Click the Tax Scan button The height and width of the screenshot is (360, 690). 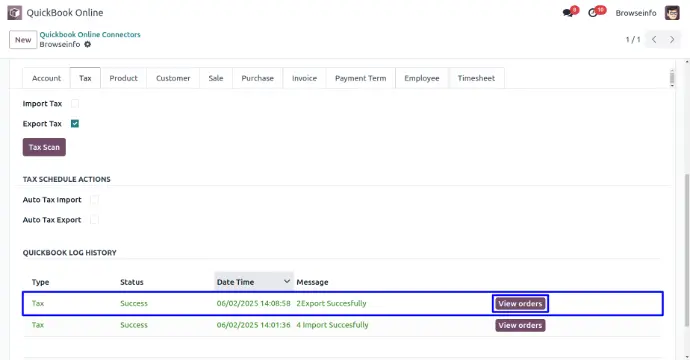click(x=44, y=147)
